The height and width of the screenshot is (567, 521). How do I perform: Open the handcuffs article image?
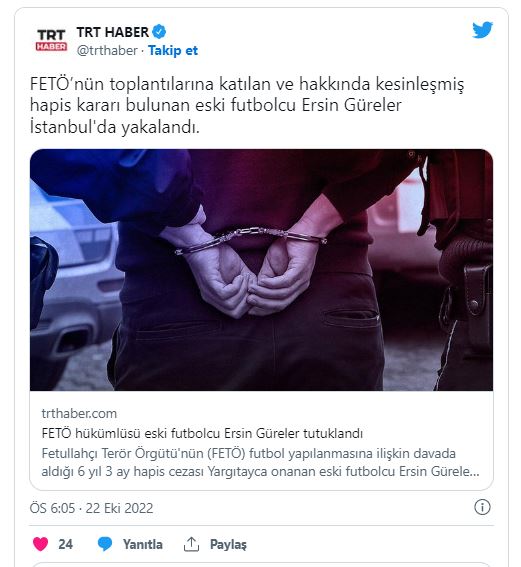coord(261,270)
